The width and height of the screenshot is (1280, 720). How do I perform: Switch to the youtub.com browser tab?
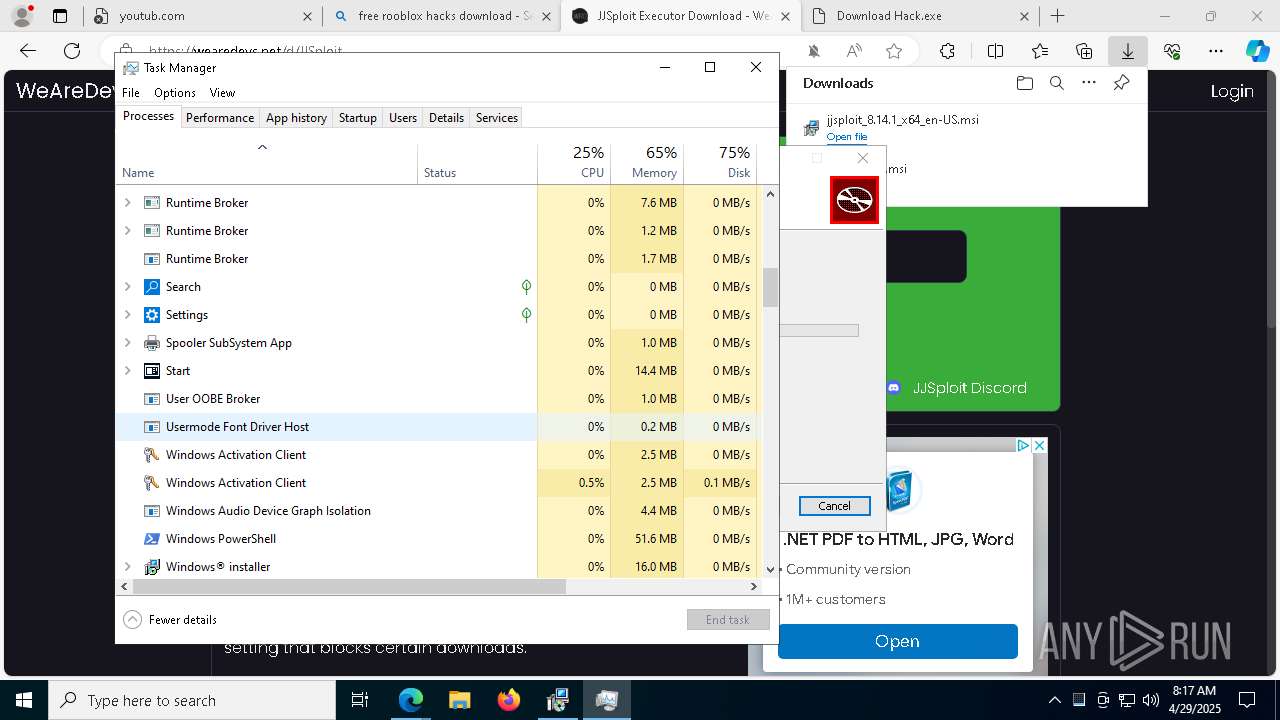[201, 16]
